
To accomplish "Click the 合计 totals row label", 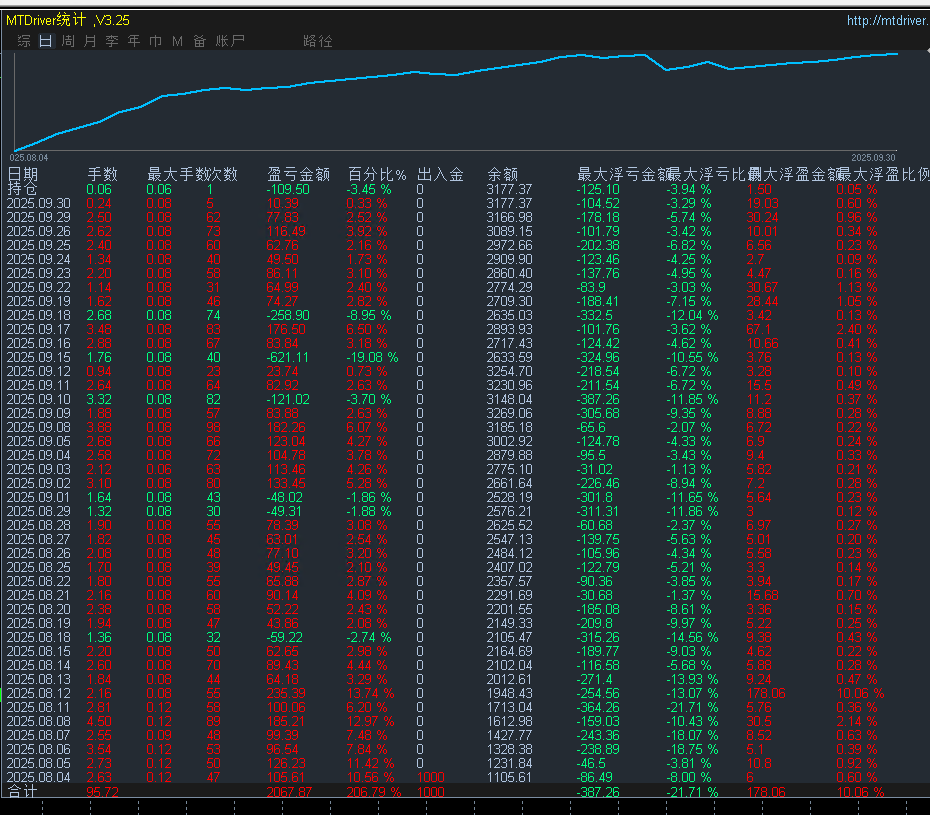I will pyautogui.click(x=23, y=792).
